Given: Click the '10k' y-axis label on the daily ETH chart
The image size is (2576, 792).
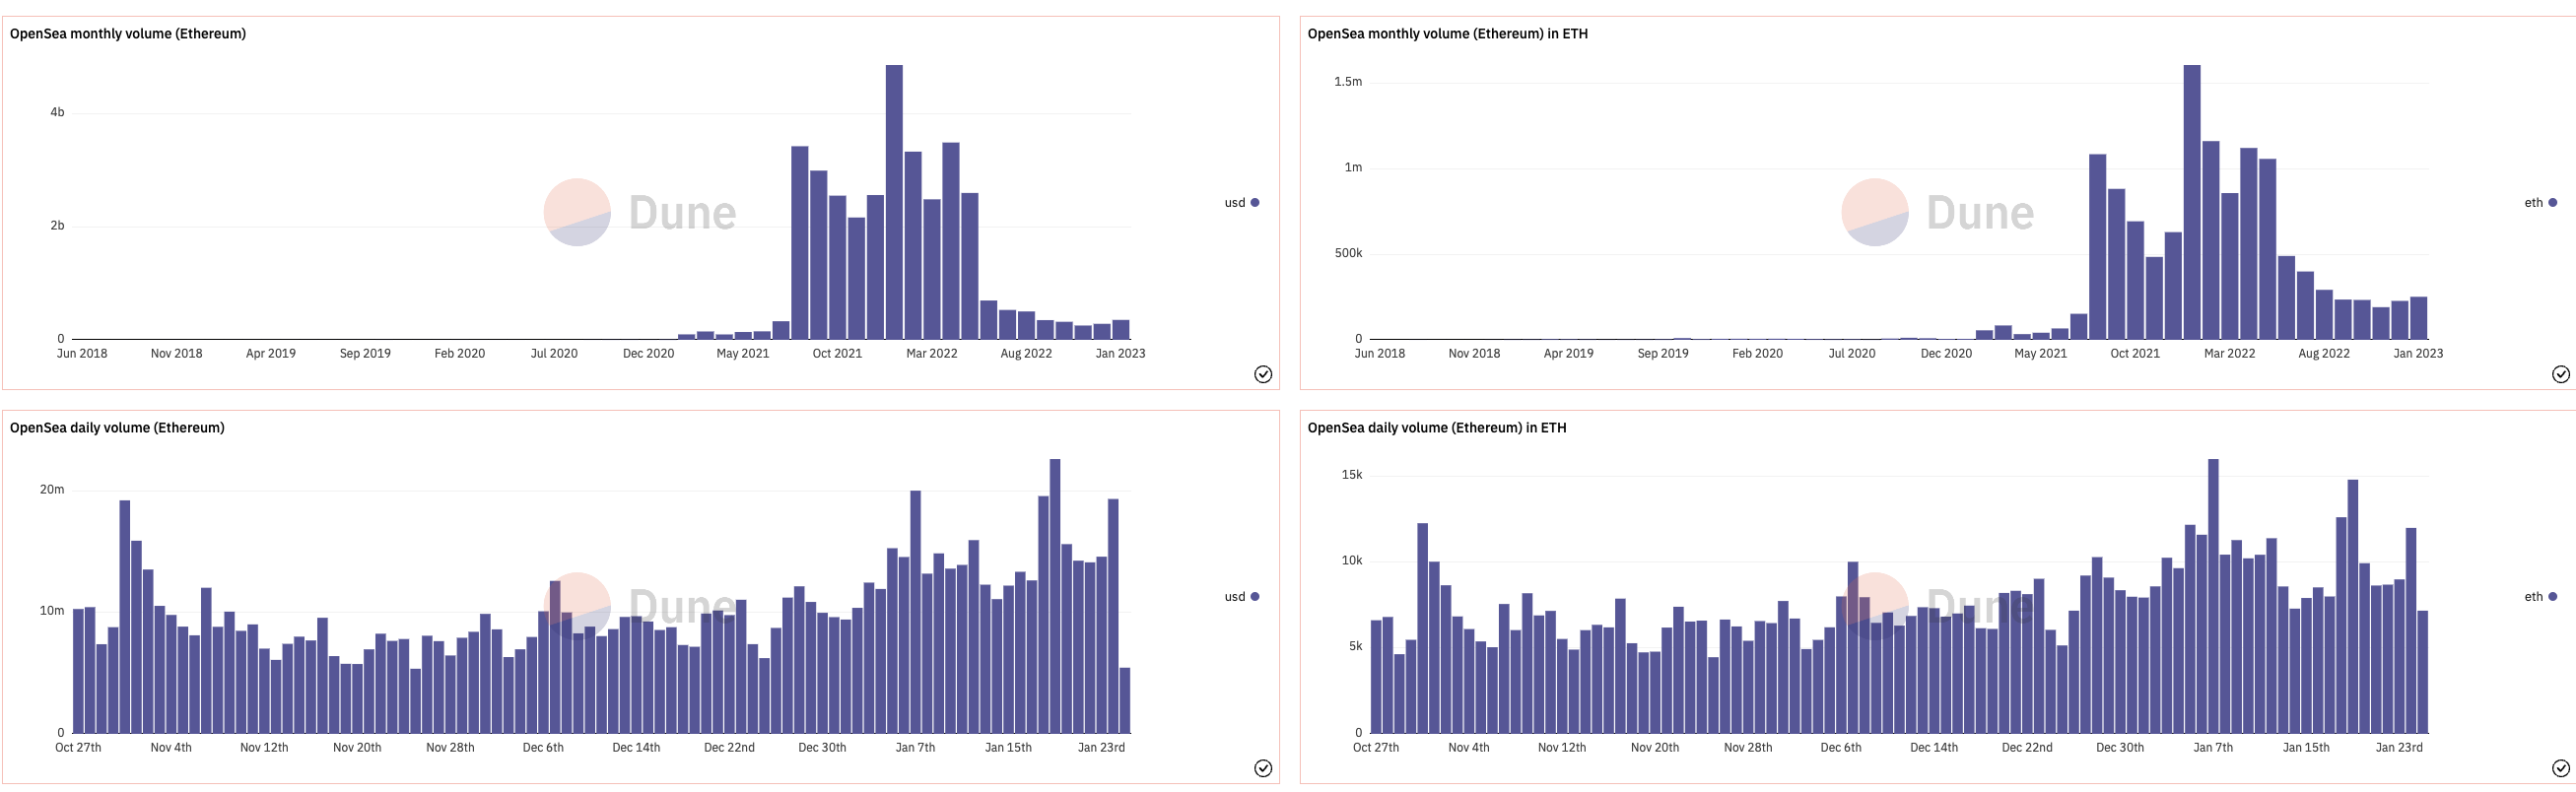Looking at the screenshot, I should pyautogui.click(x=1352, y=561).
